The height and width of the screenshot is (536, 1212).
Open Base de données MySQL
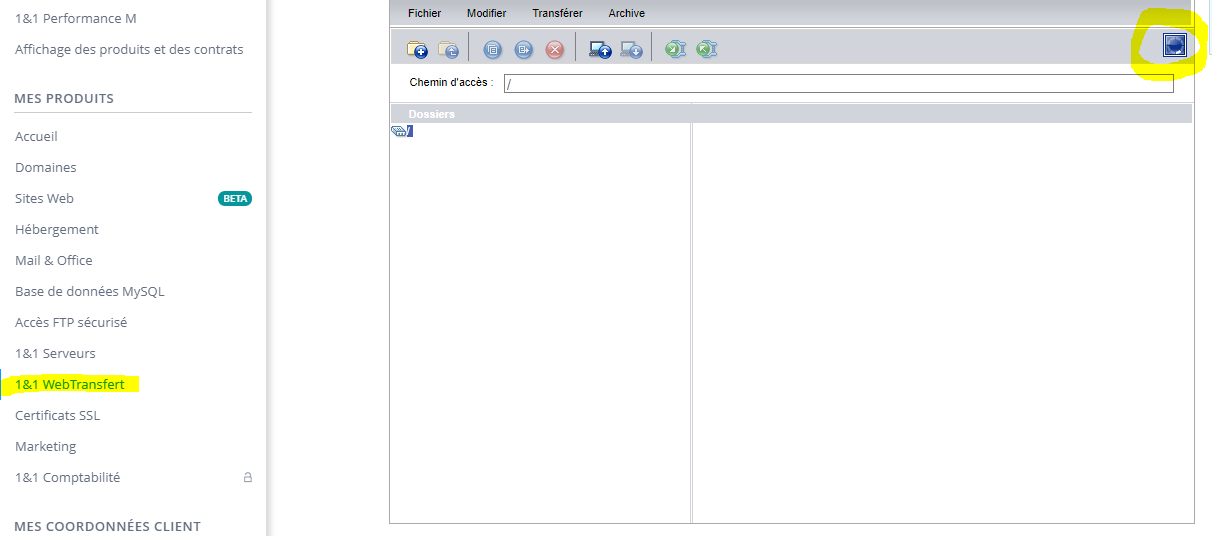(90, 291)
